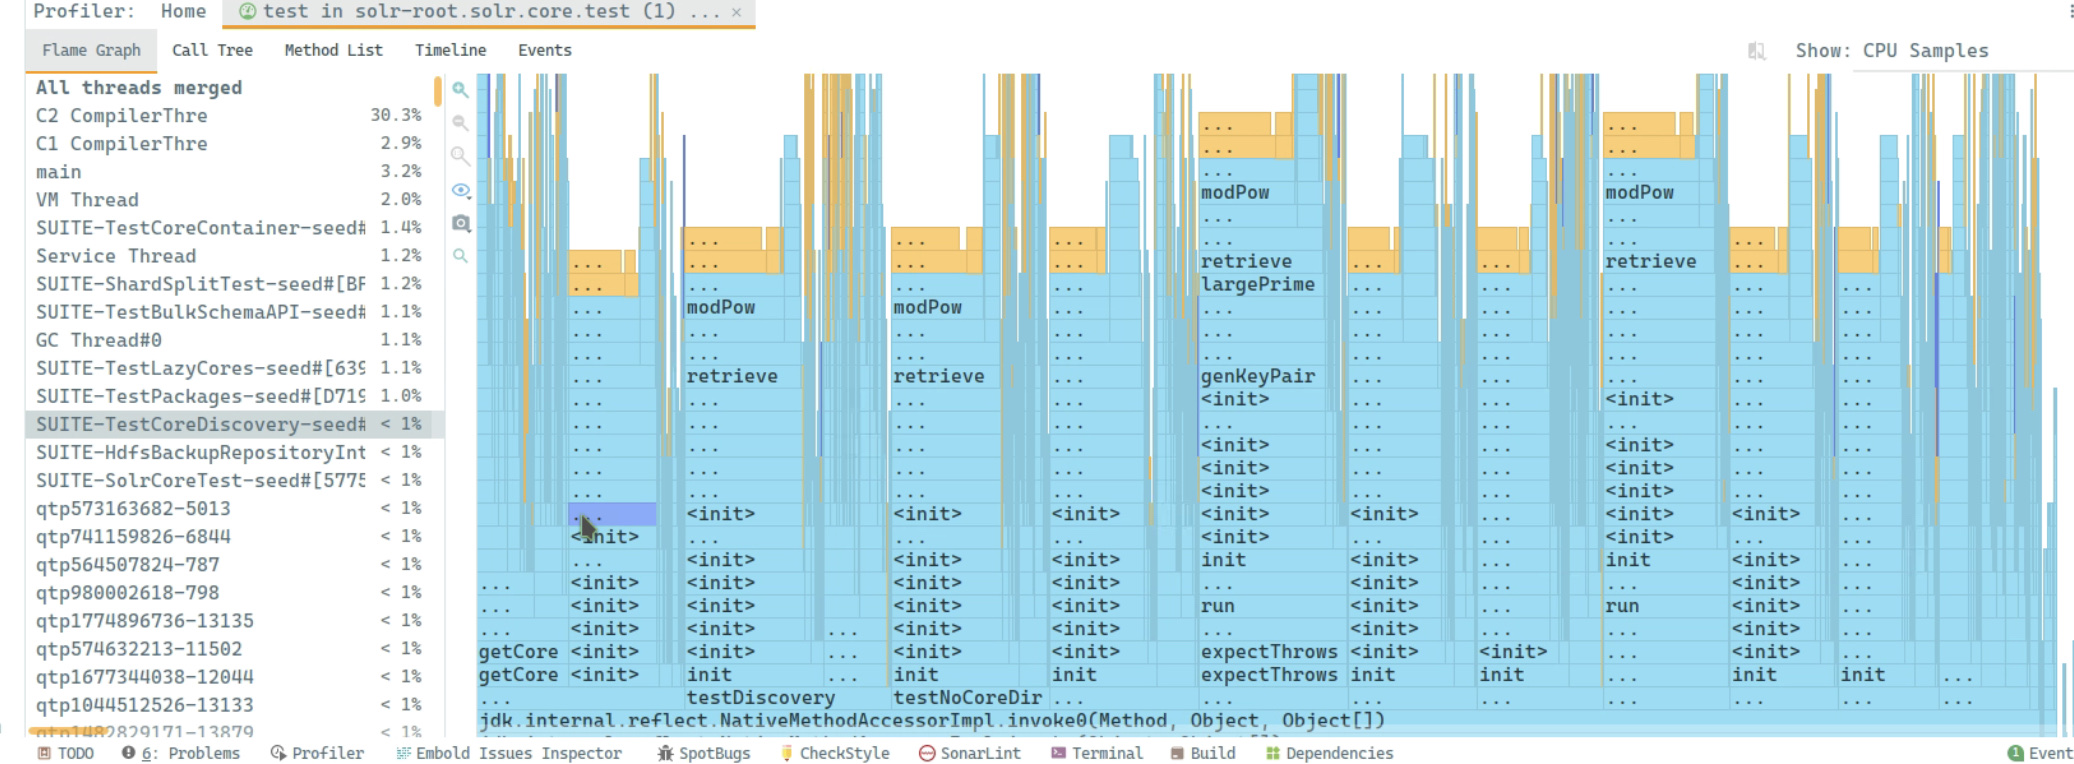2074x764 pixels.
Task: Click the thread list scrollbar thumb
Action: click(437, 91)
